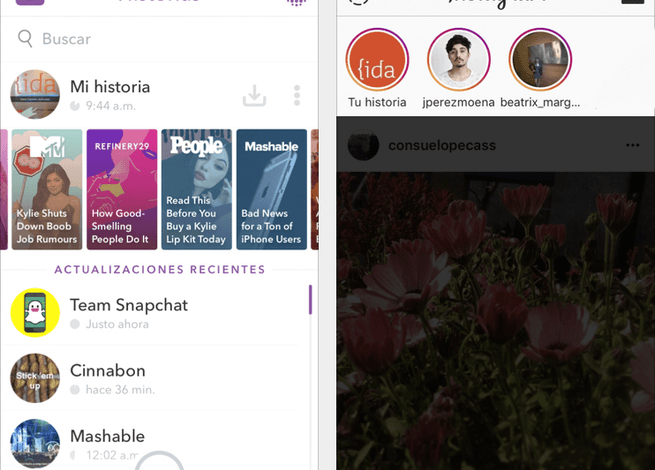655x470 pixels.
Task: Open the Mashable avatar in recent updates
Action: click(35, 443)
